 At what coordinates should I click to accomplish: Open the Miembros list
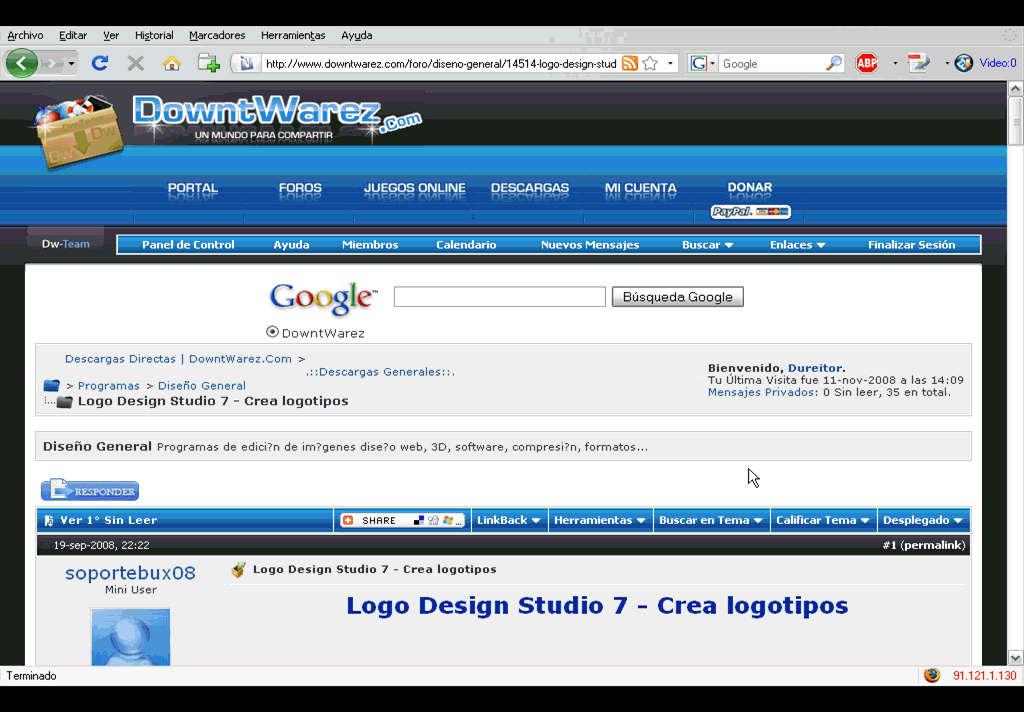pos(370,245)
